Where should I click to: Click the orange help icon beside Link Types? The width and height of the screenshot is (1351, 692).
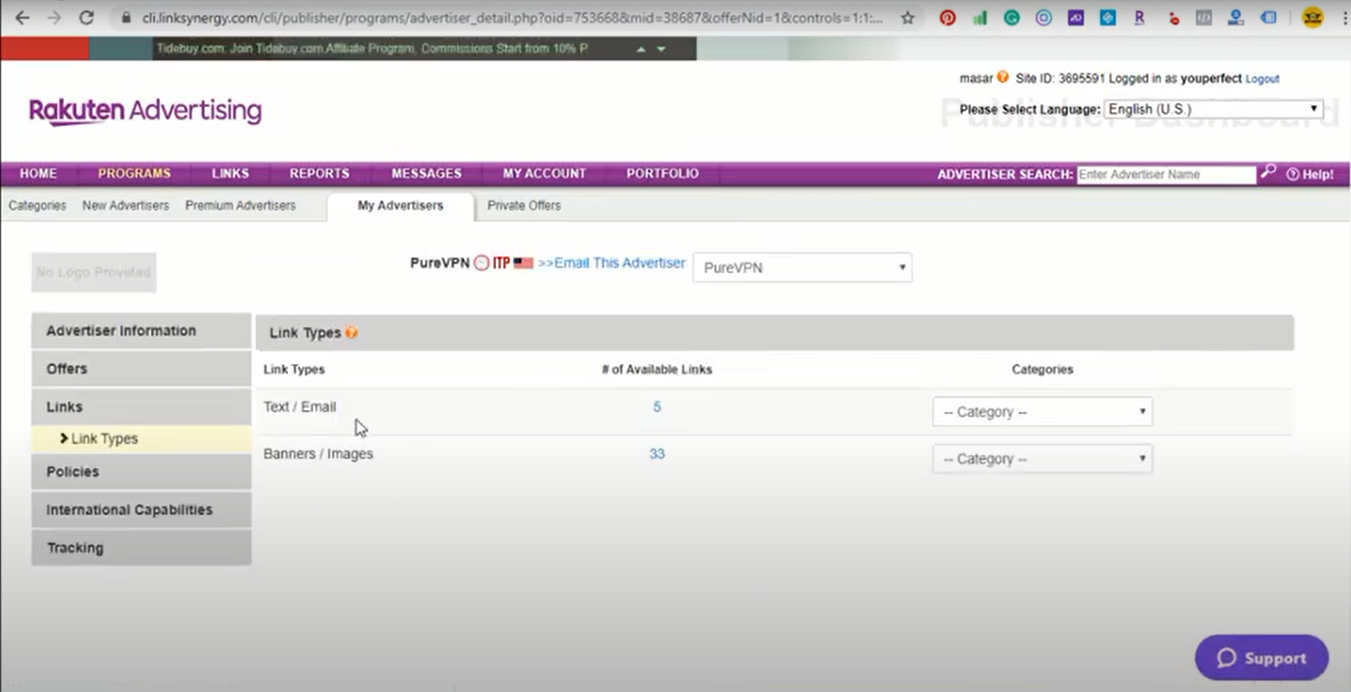[351, 333]
